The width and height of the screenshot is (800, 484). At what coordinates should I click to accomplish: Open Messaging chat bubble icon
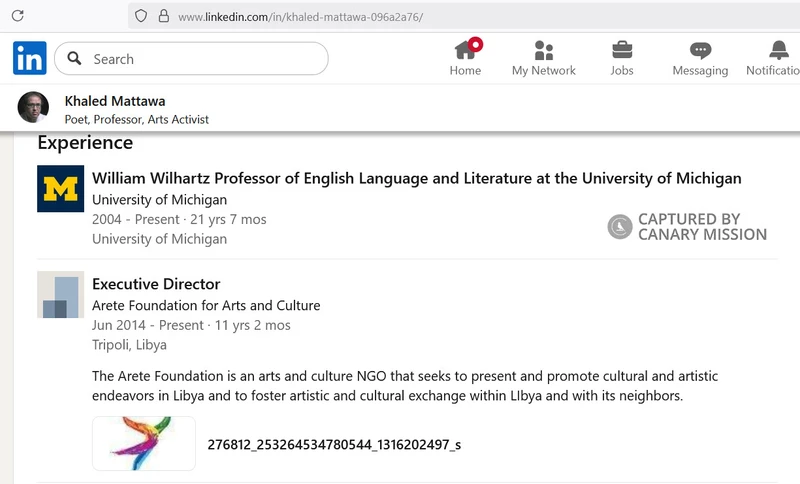pos(700,50)
